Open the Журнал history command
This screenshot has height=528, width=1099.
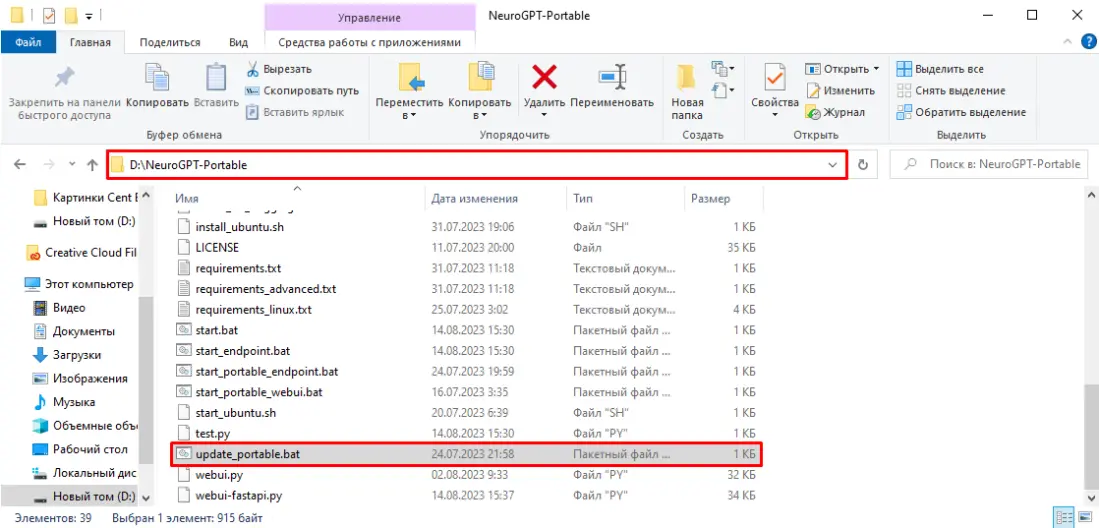[x=835, y=112]
